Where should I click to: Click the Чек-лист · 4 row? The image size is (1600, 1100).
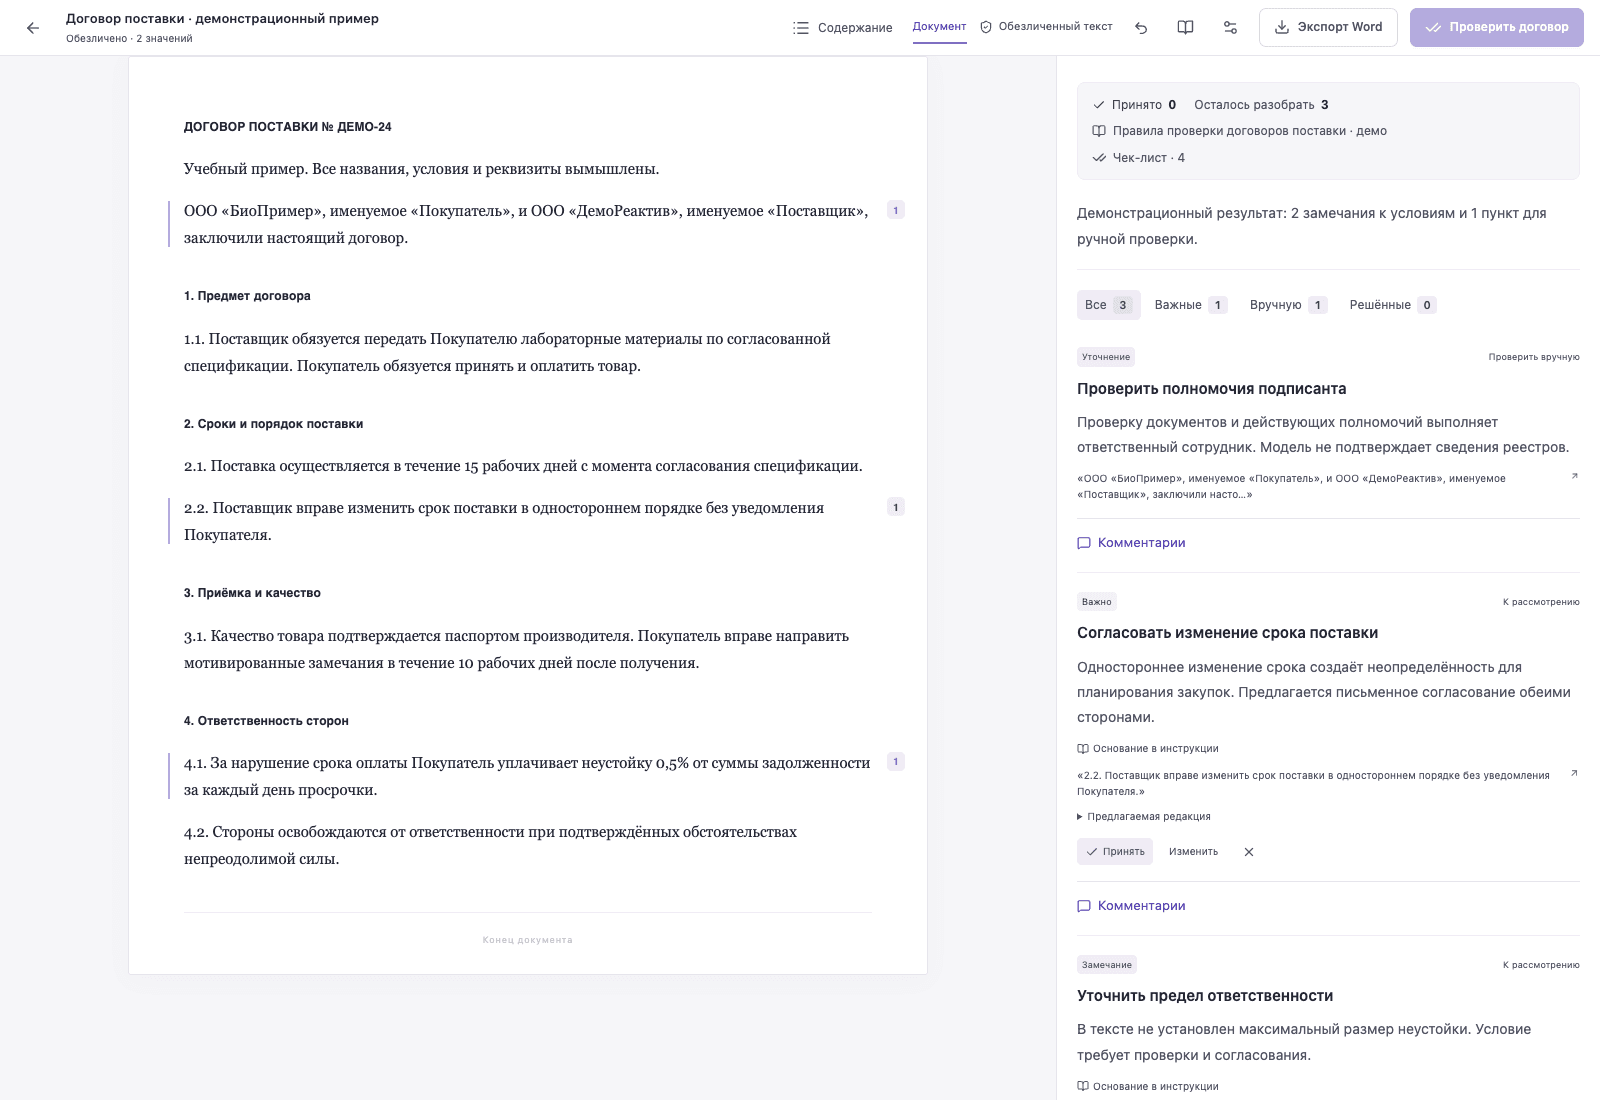[1139, 158]
